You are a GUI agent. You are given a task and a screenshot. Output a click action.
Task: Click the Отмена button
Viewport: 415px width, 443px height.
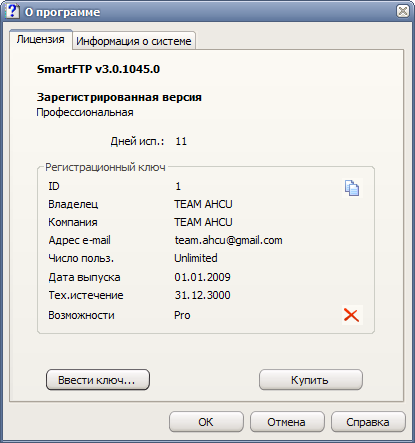pos(287,422)
